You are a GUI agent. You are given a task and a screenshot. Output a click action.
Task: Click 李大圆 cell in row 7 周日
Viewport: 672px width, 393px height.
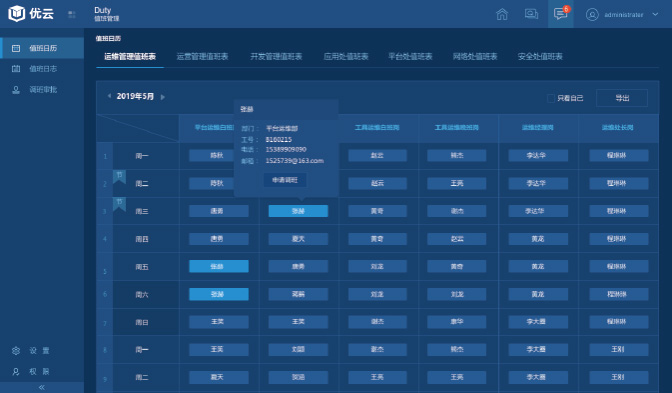[538, 321]
